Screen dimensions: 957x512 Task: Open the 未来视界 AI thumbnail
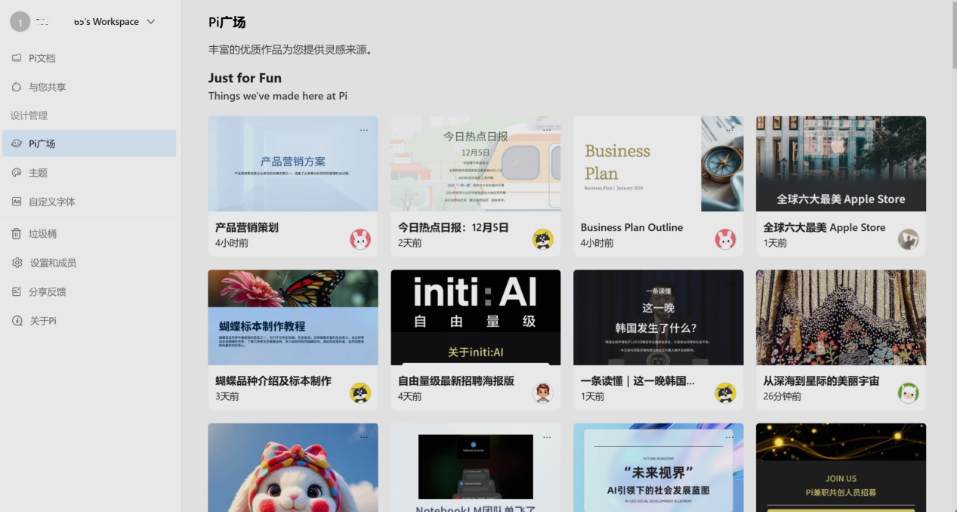[x=658, y=467]
